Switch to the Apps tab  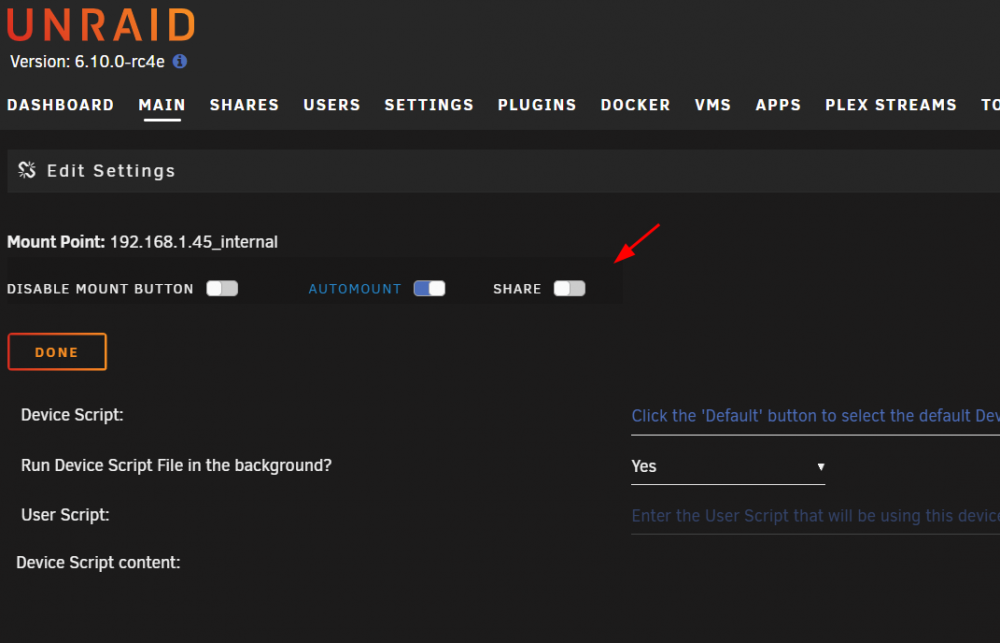(x=778, y=105)
